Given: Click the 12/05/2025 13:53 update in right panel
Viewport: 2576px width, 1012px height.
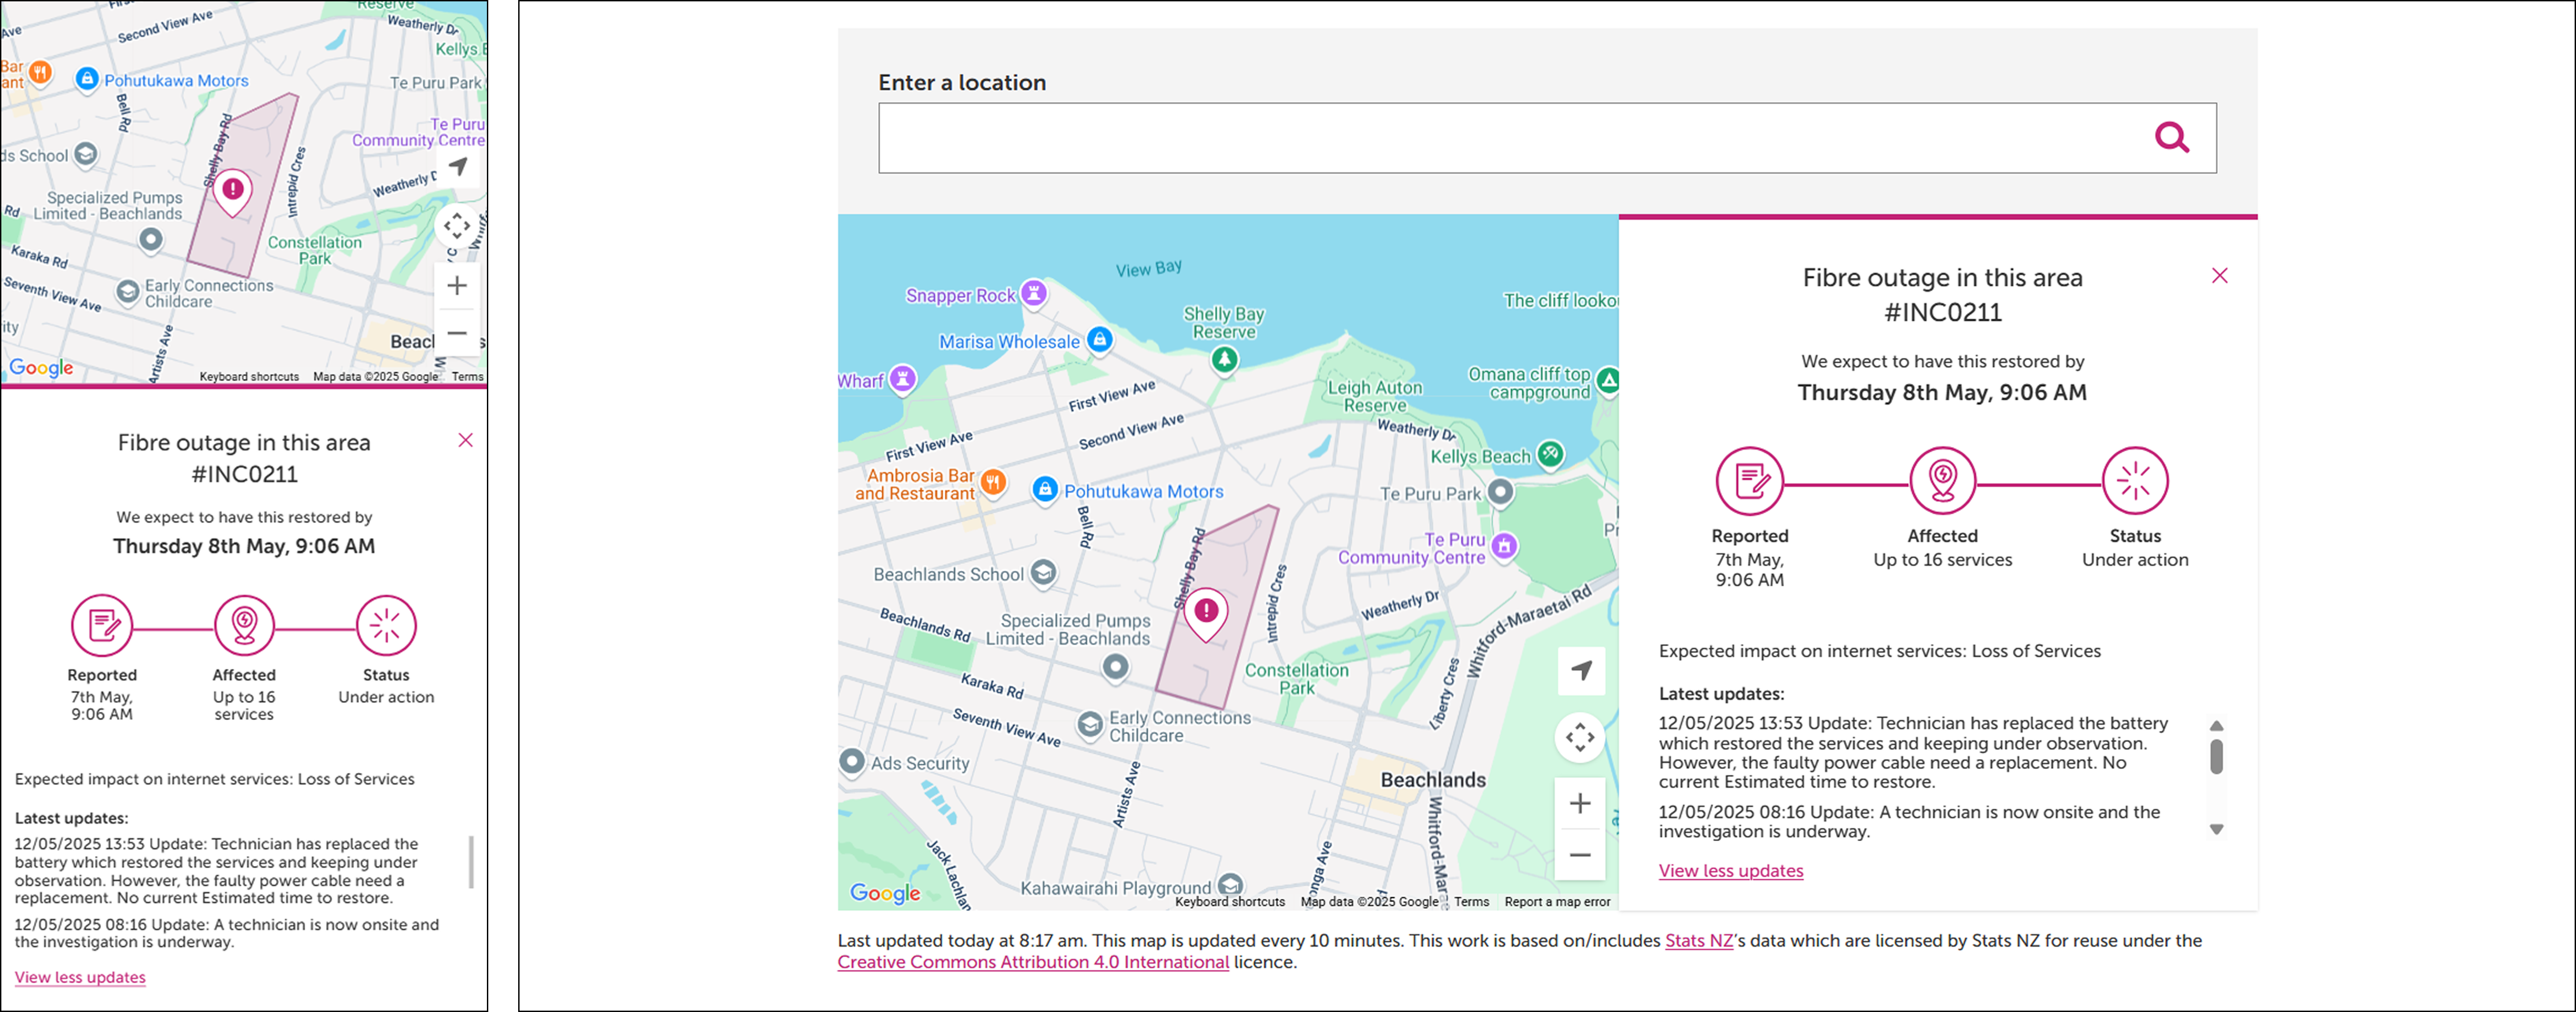Looking at the screenshot, I should coord(1913,752).
